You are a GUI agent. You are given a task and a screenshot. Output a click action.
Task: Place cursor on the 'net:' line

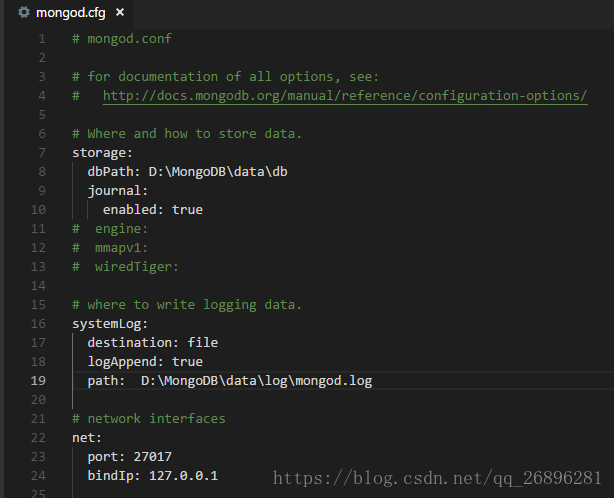(x=87, y=438)
